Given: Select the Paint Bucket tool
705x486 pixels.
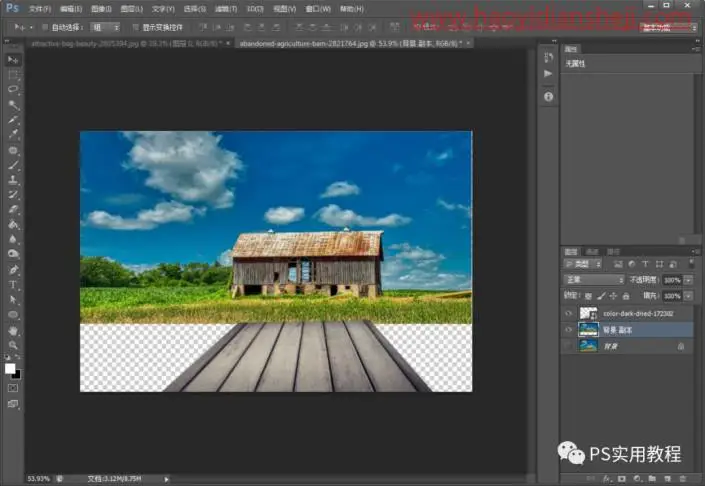Looking at the screenshot, I should [13, 224].
